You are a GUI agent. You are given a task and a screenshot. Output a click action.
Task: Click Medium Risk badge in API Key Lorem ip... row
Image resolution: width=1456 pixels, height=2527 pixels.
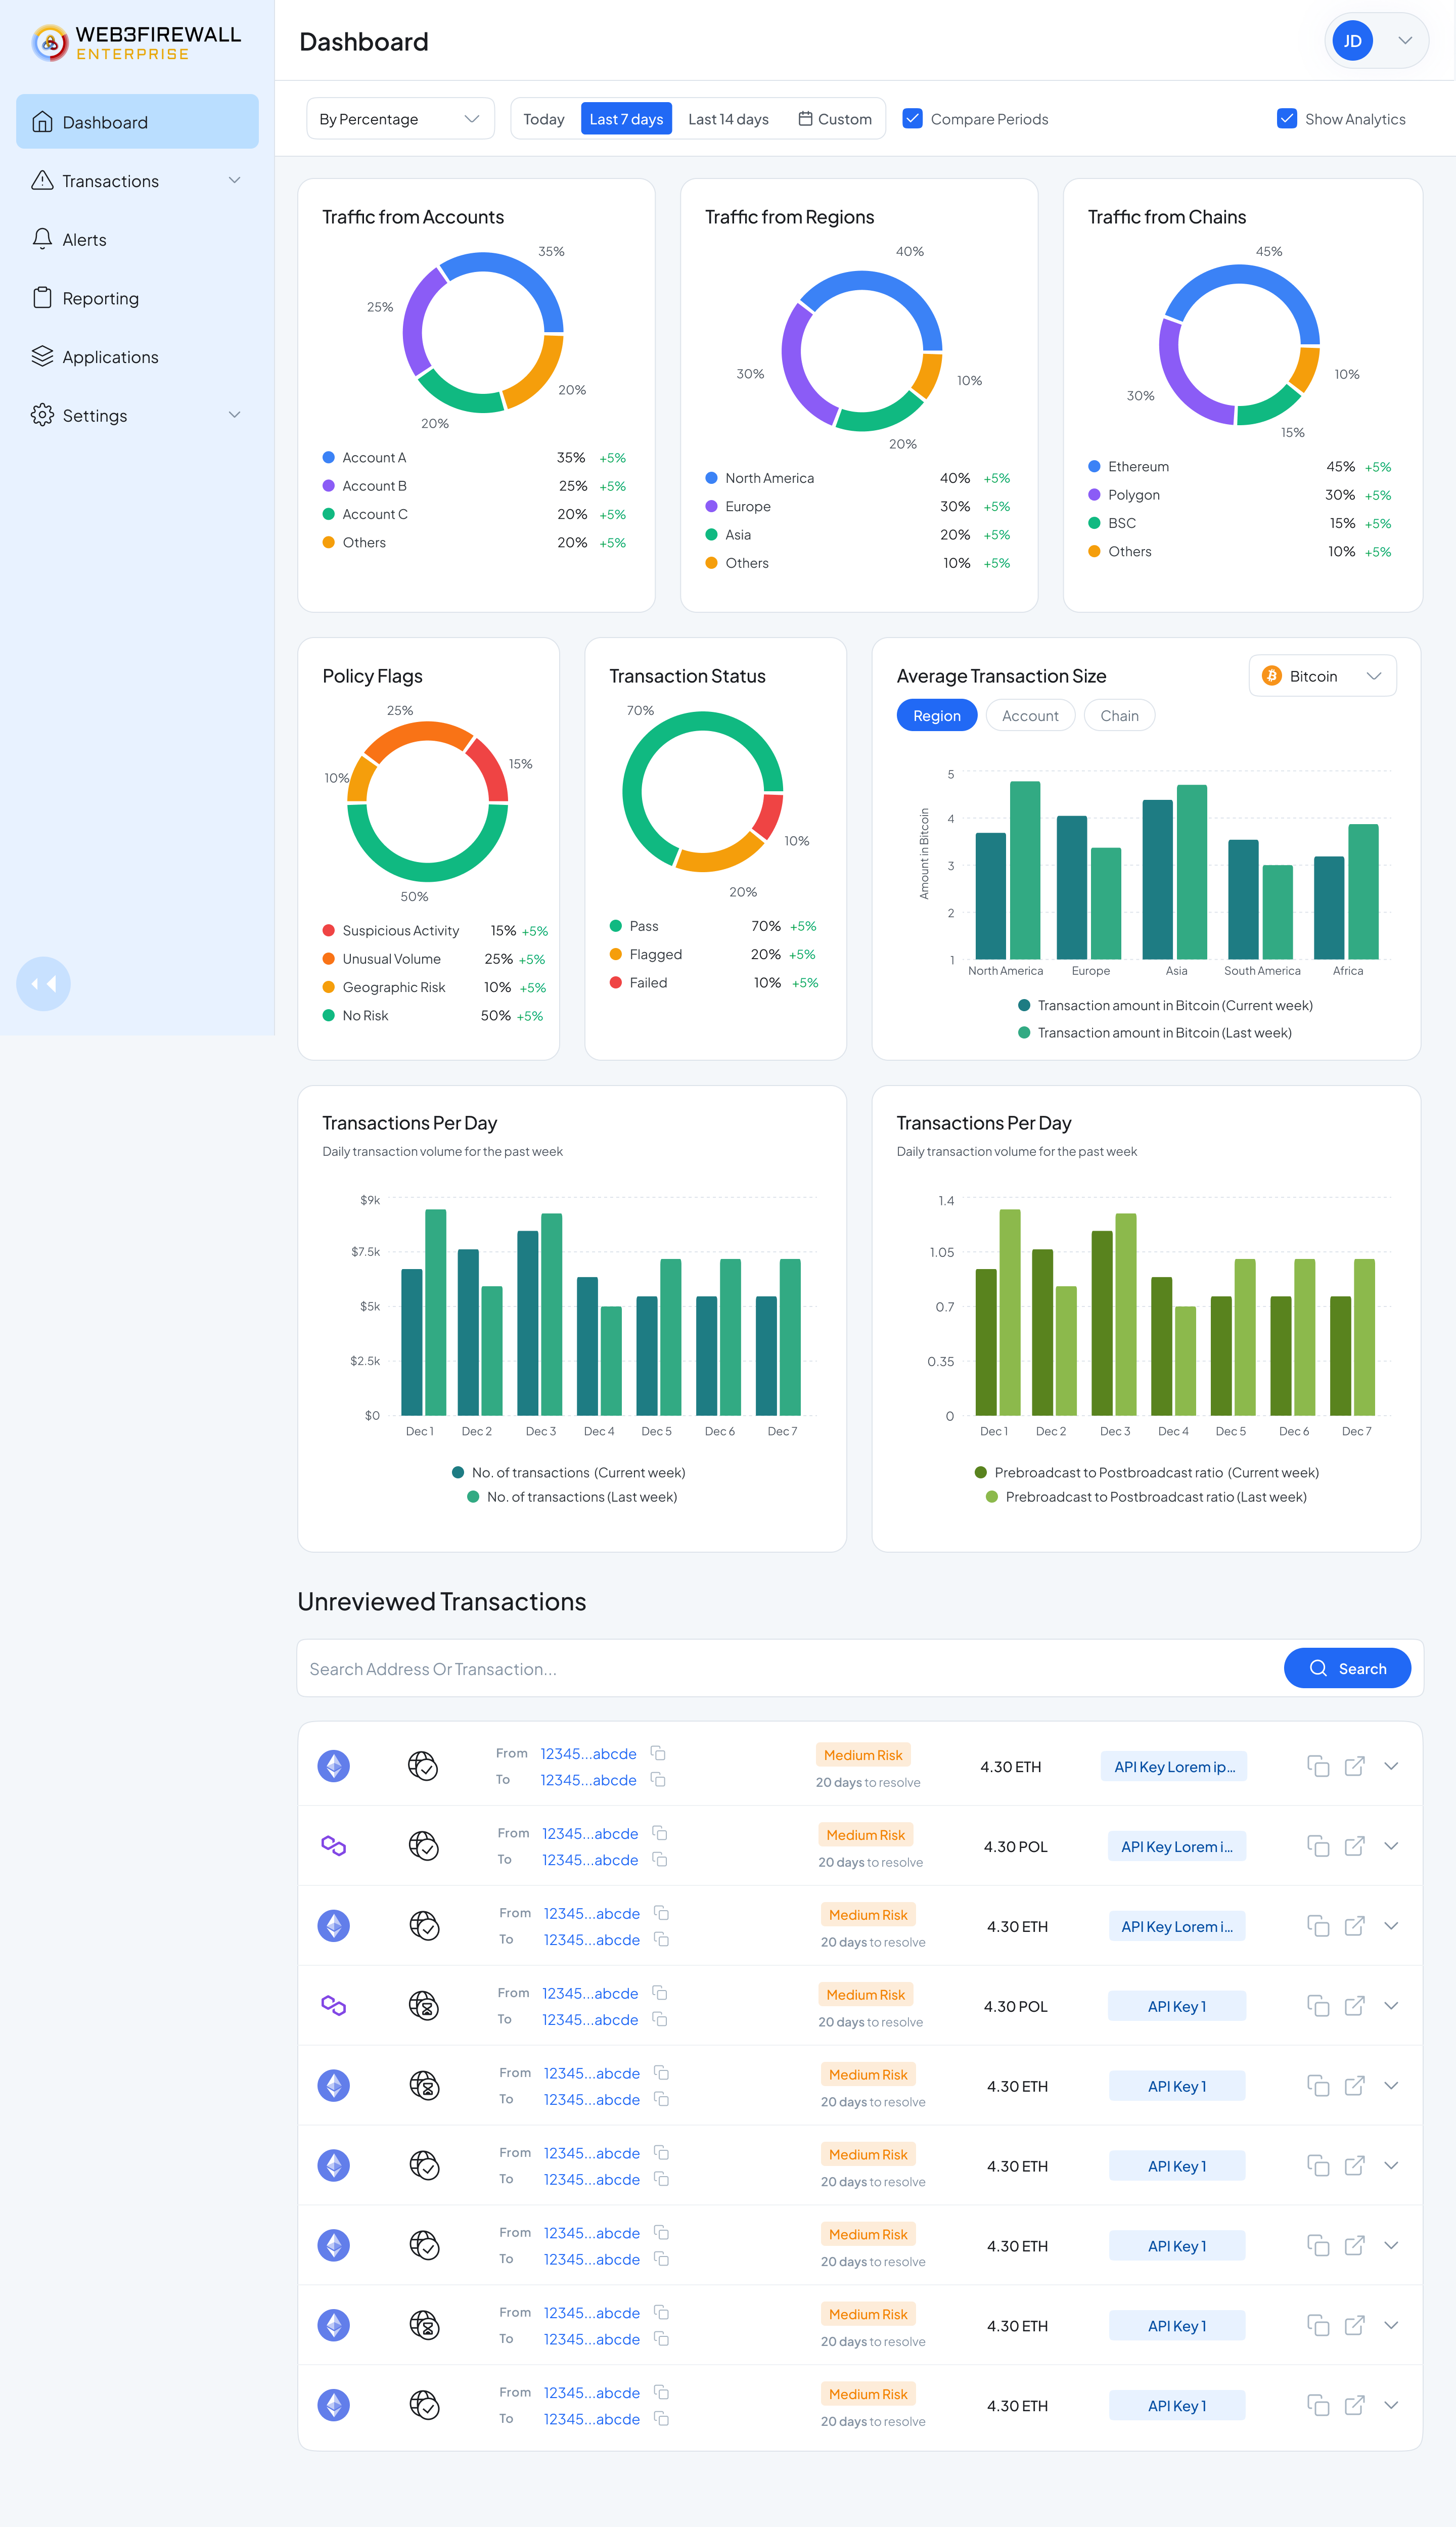(863, 1754)
